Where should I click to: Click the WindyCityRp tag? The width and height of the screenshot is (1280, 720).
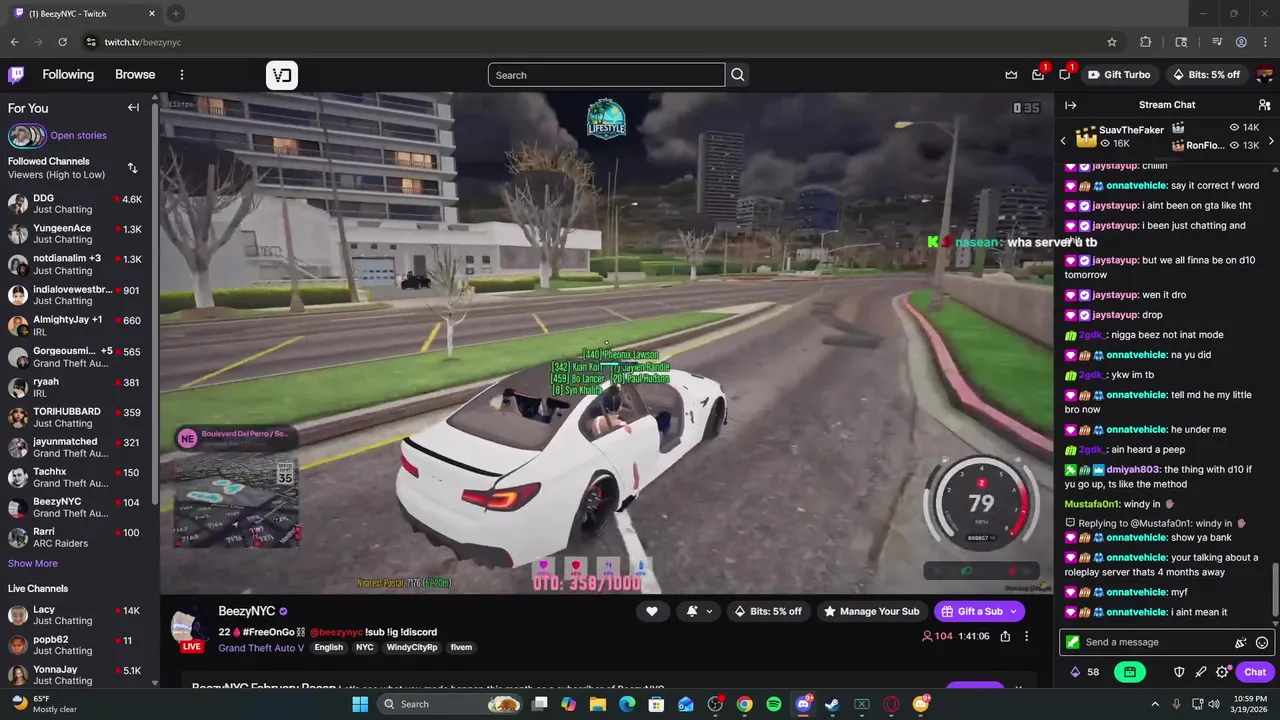tap(411, 648)
